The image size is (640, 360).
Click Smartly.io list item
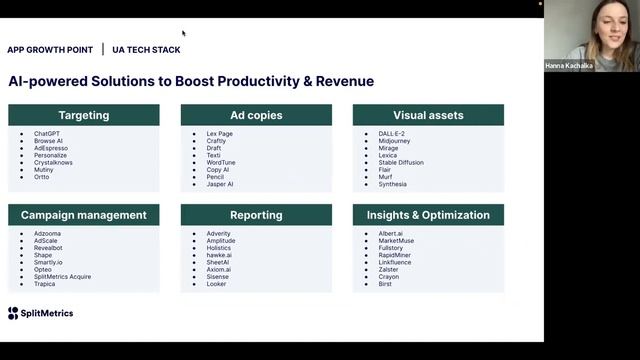[48, 262]
